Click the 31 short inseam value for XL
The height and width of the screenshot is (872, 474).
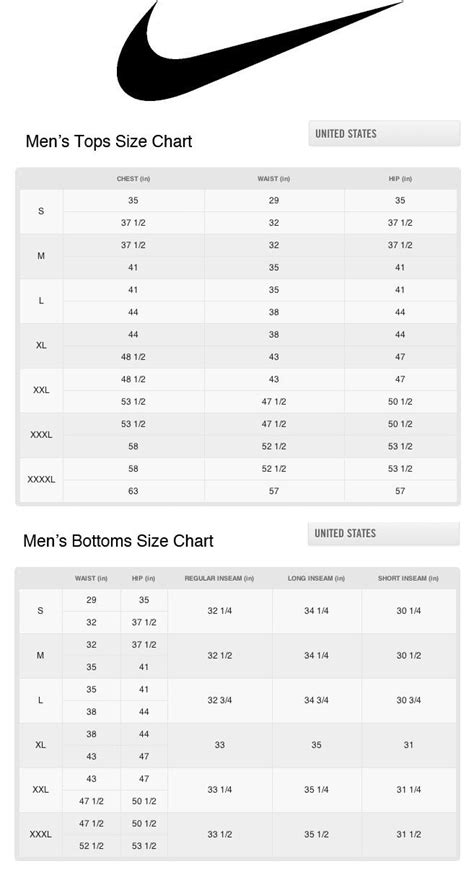point(408,745)
